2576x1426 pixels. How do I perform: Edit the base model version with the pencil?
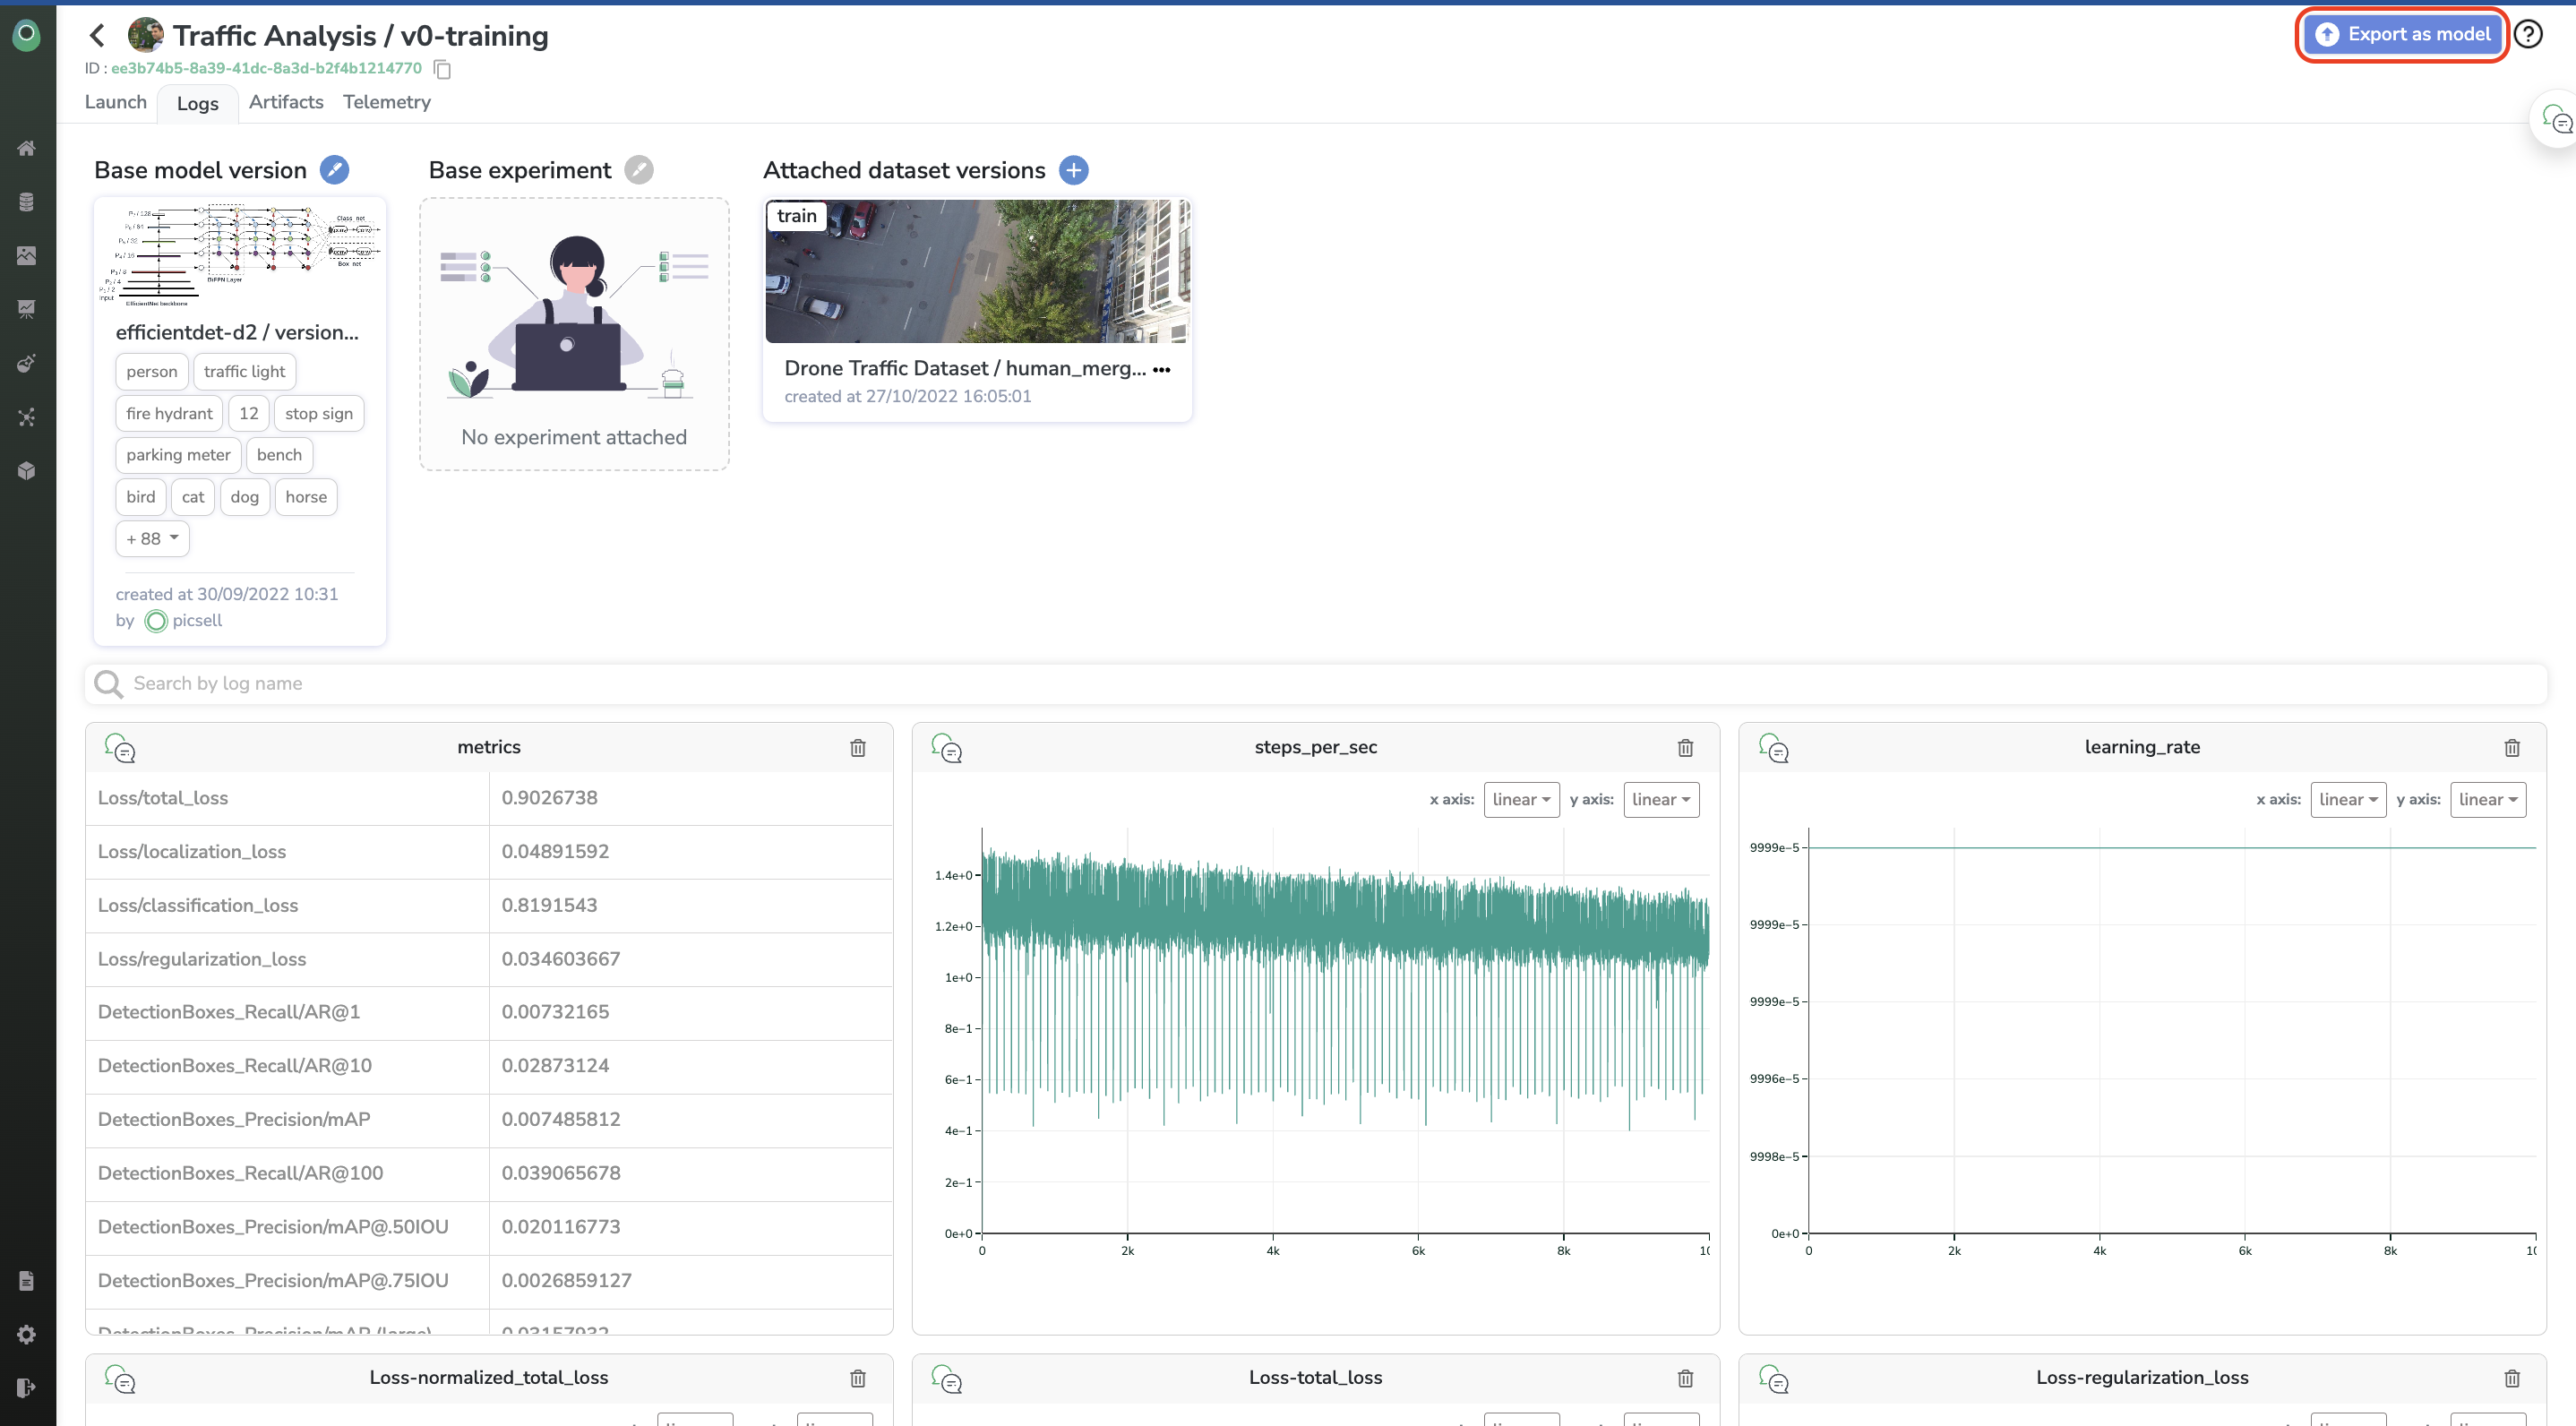tap(334, 170)
